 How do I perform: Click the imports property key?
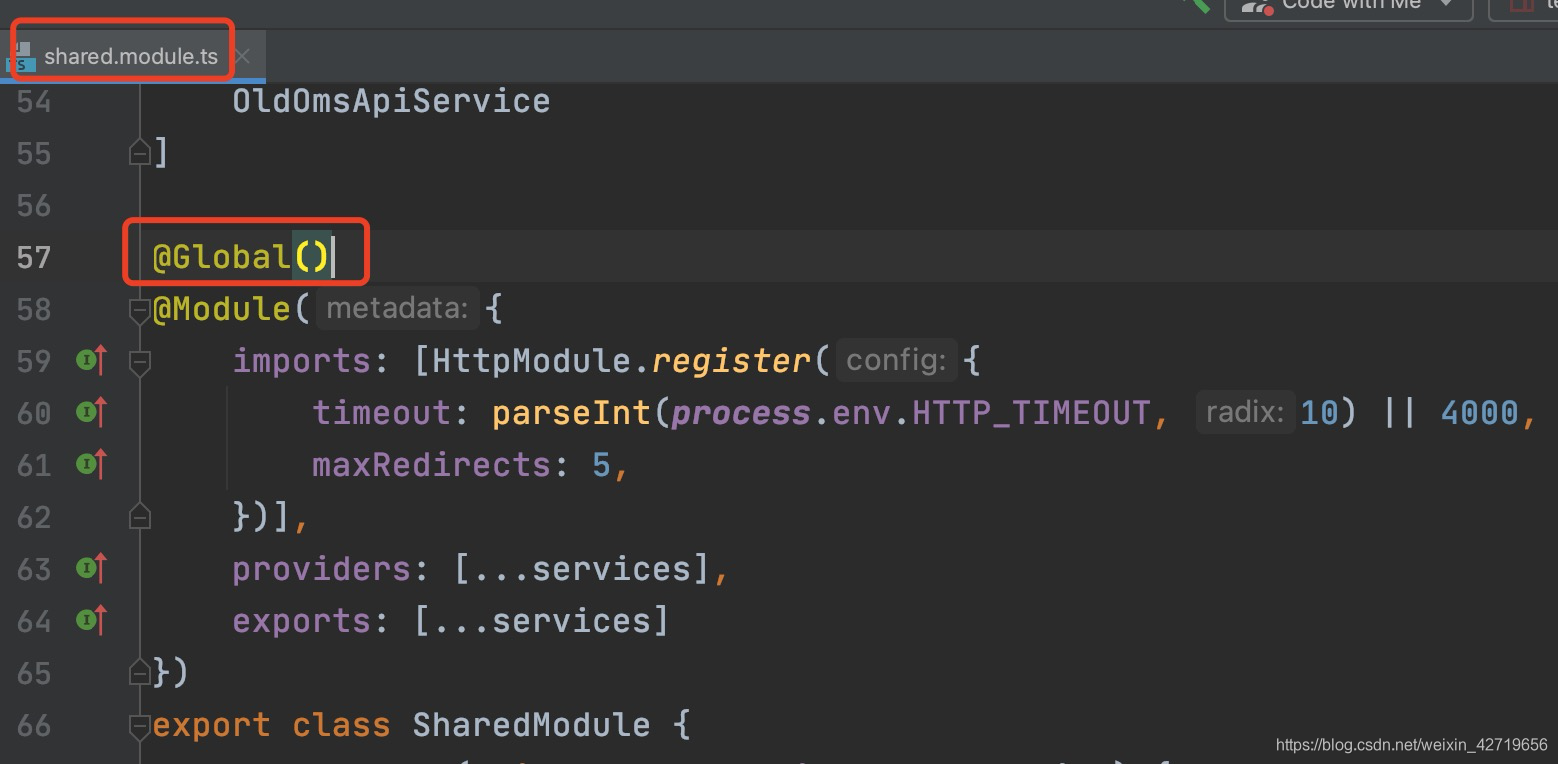click(301, 361)
